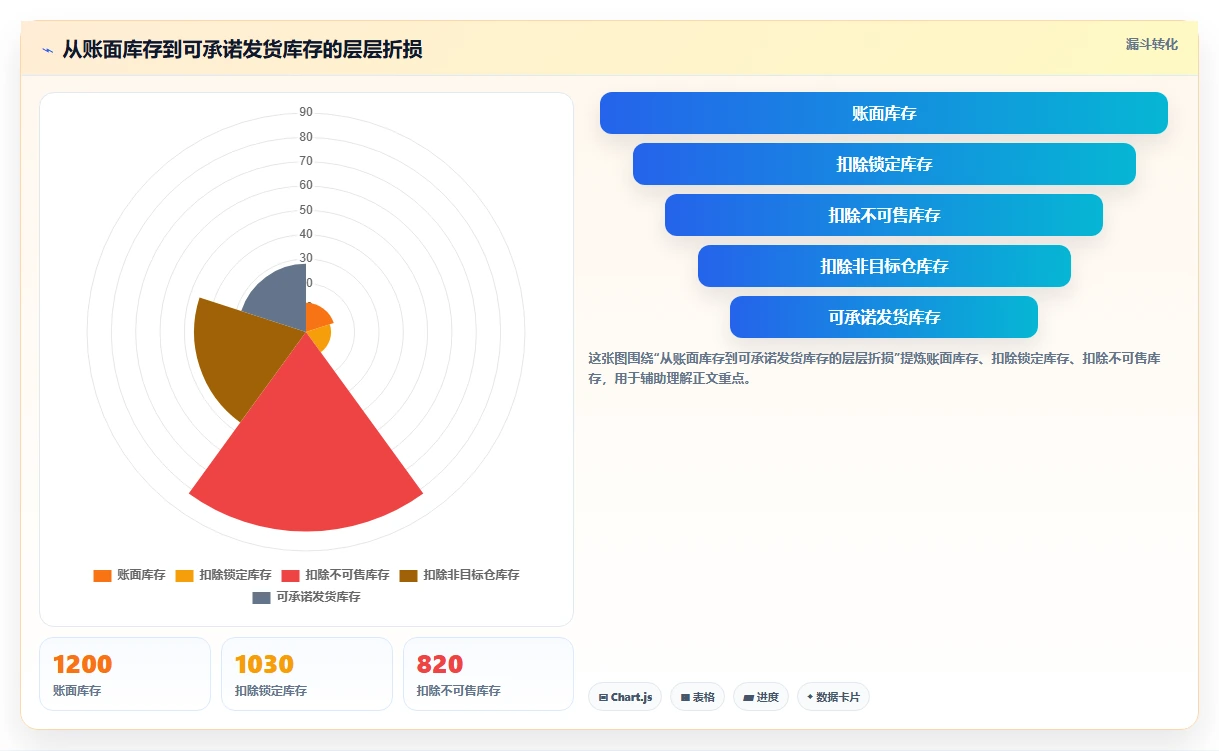Click the 进度 tag chip
Screen dimensions: 1219x751
pos(761,697)
